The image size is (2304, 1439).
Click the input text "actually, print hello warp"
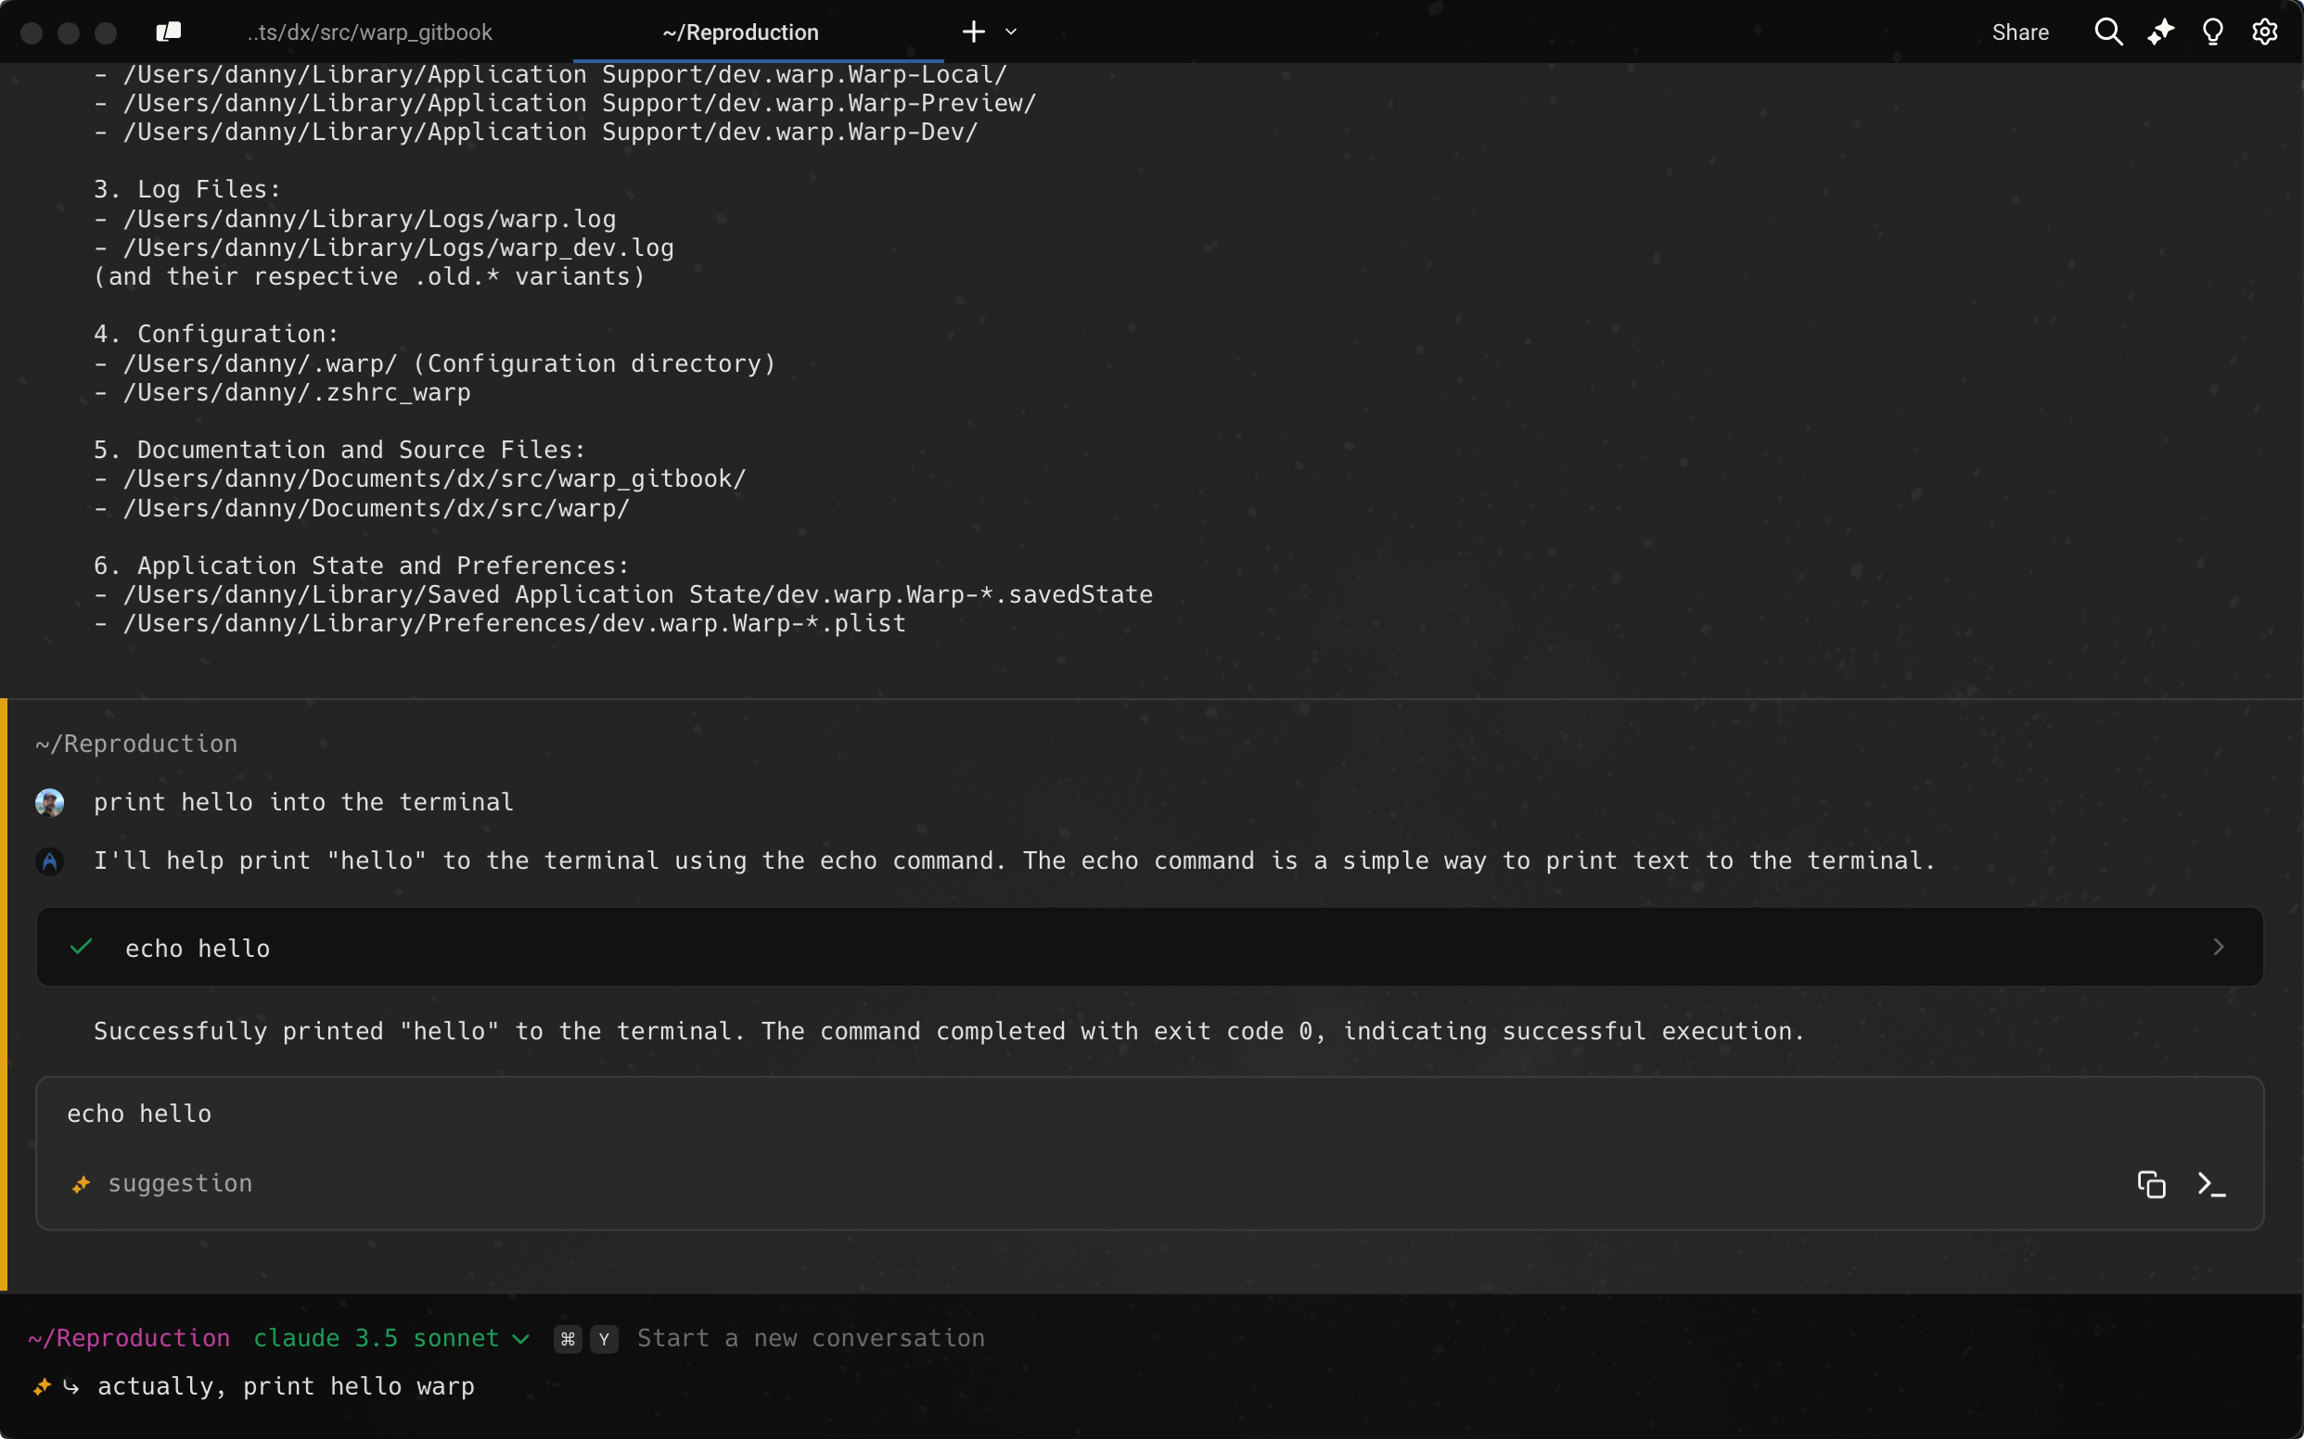pyautogui.click(x=286, y=1387)
